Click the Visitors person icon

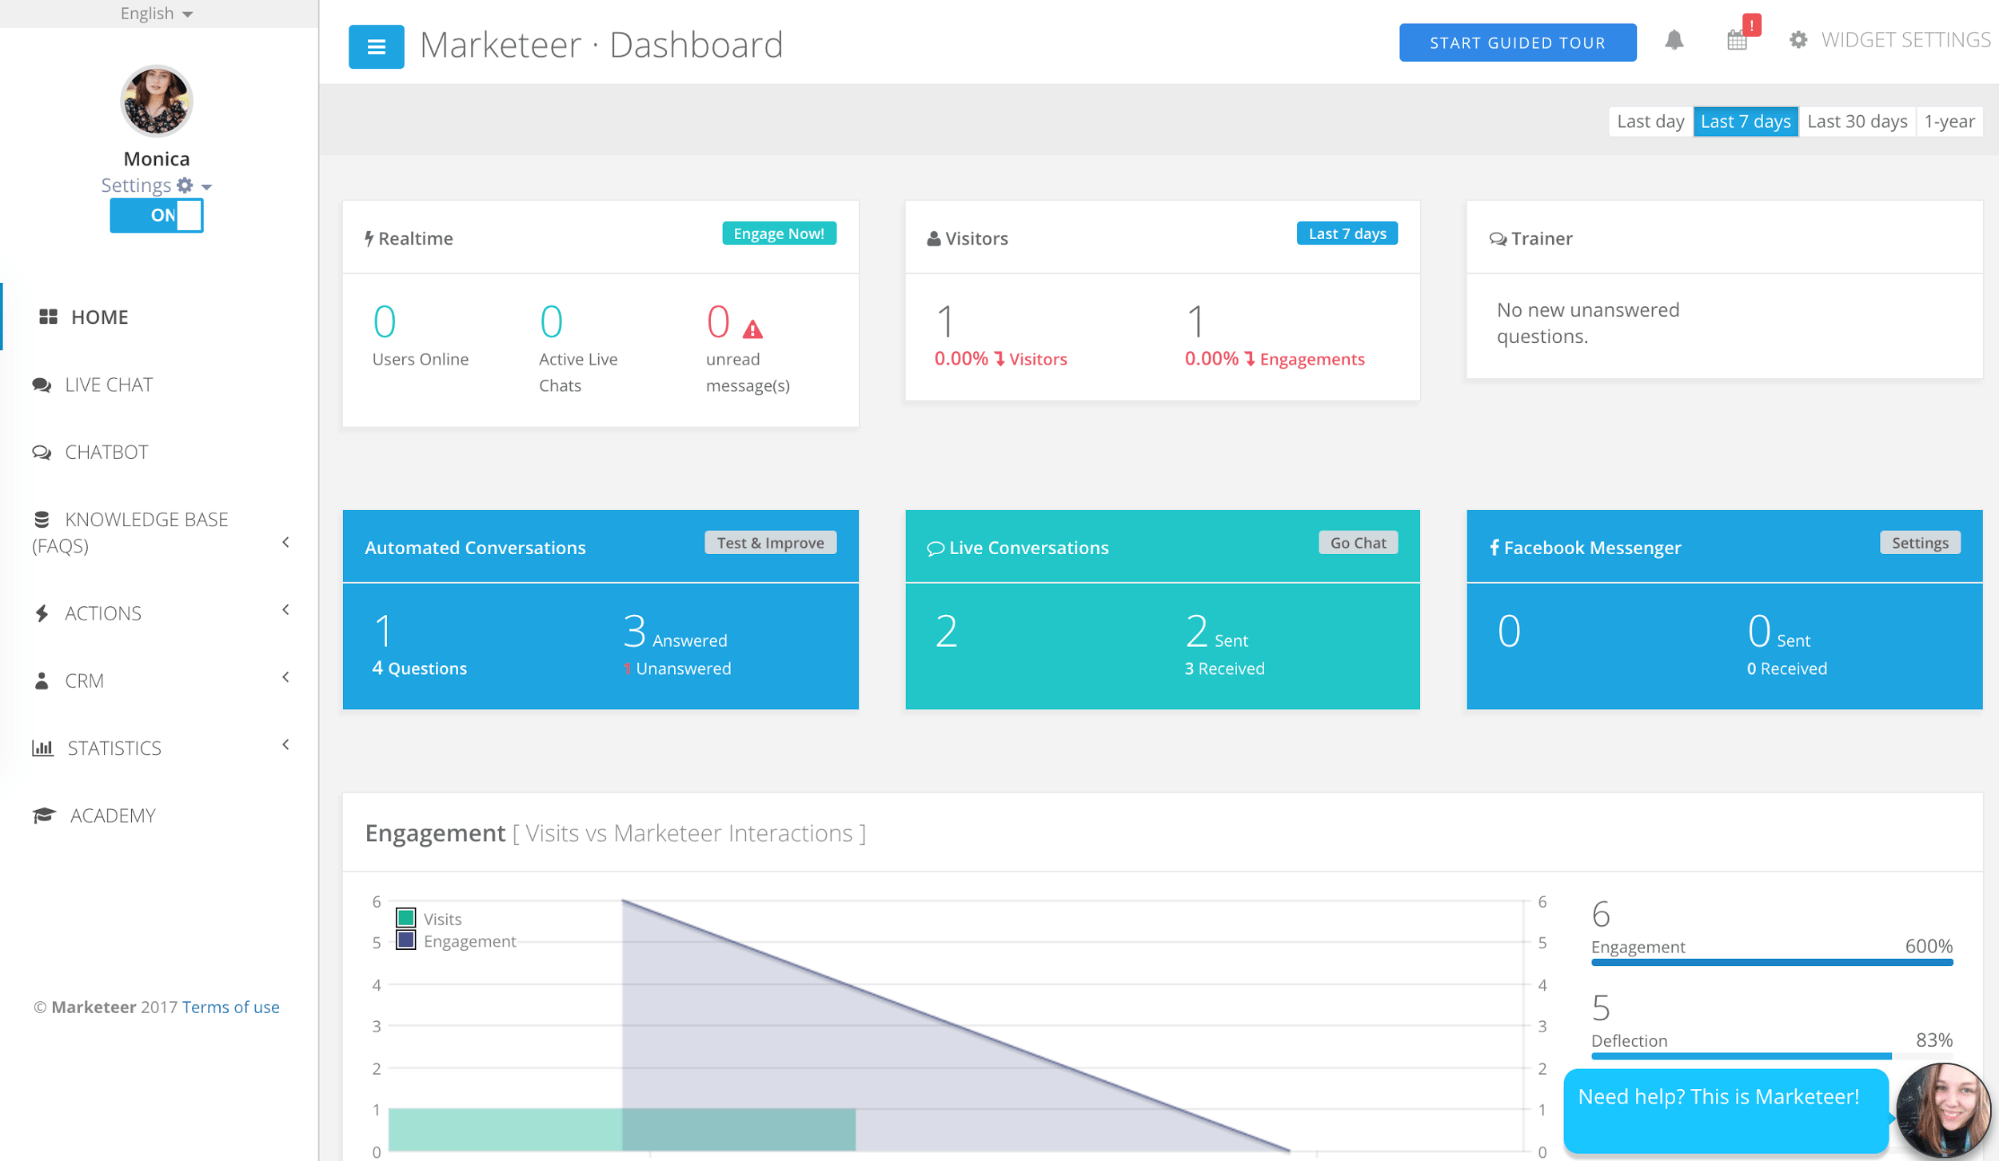[x=934, y=239]
